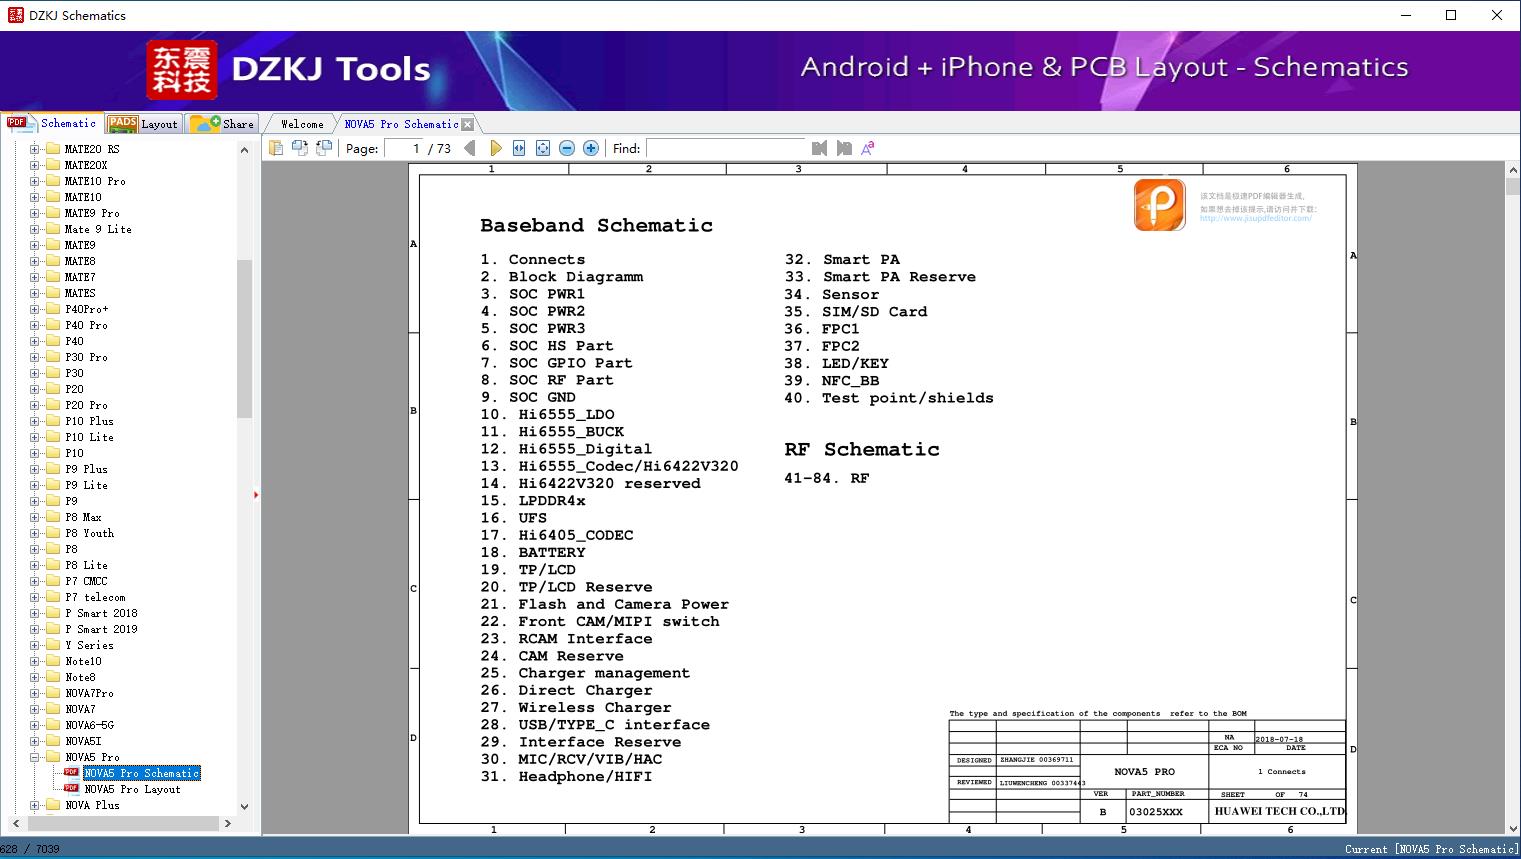Expand the MATE10 Pro folder
The image size is (1521, 859).
point(35,181)
